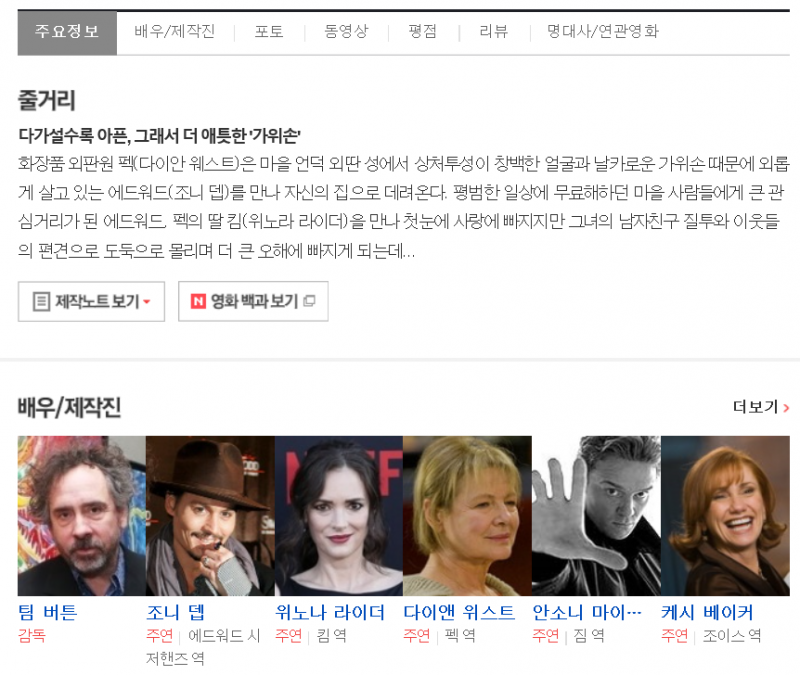Viewport: 800px width, 675px height.
Task: Switch to the 배우/제작진 tab
Action: tap(174, 32)
